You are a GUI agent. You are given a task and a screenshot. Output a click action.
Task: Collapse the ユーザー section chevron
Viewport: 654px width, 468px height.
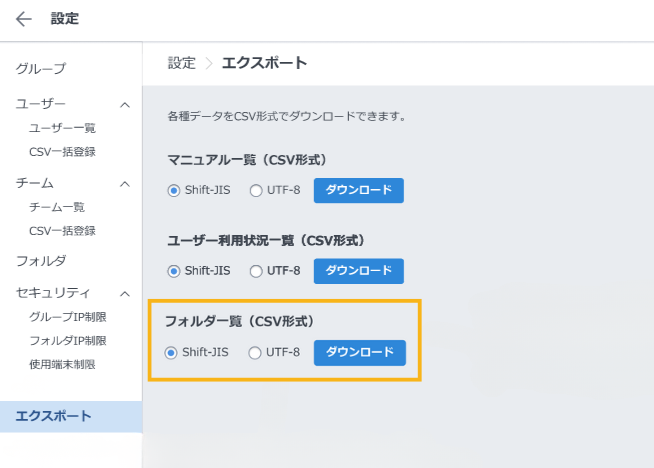(124, 104)
